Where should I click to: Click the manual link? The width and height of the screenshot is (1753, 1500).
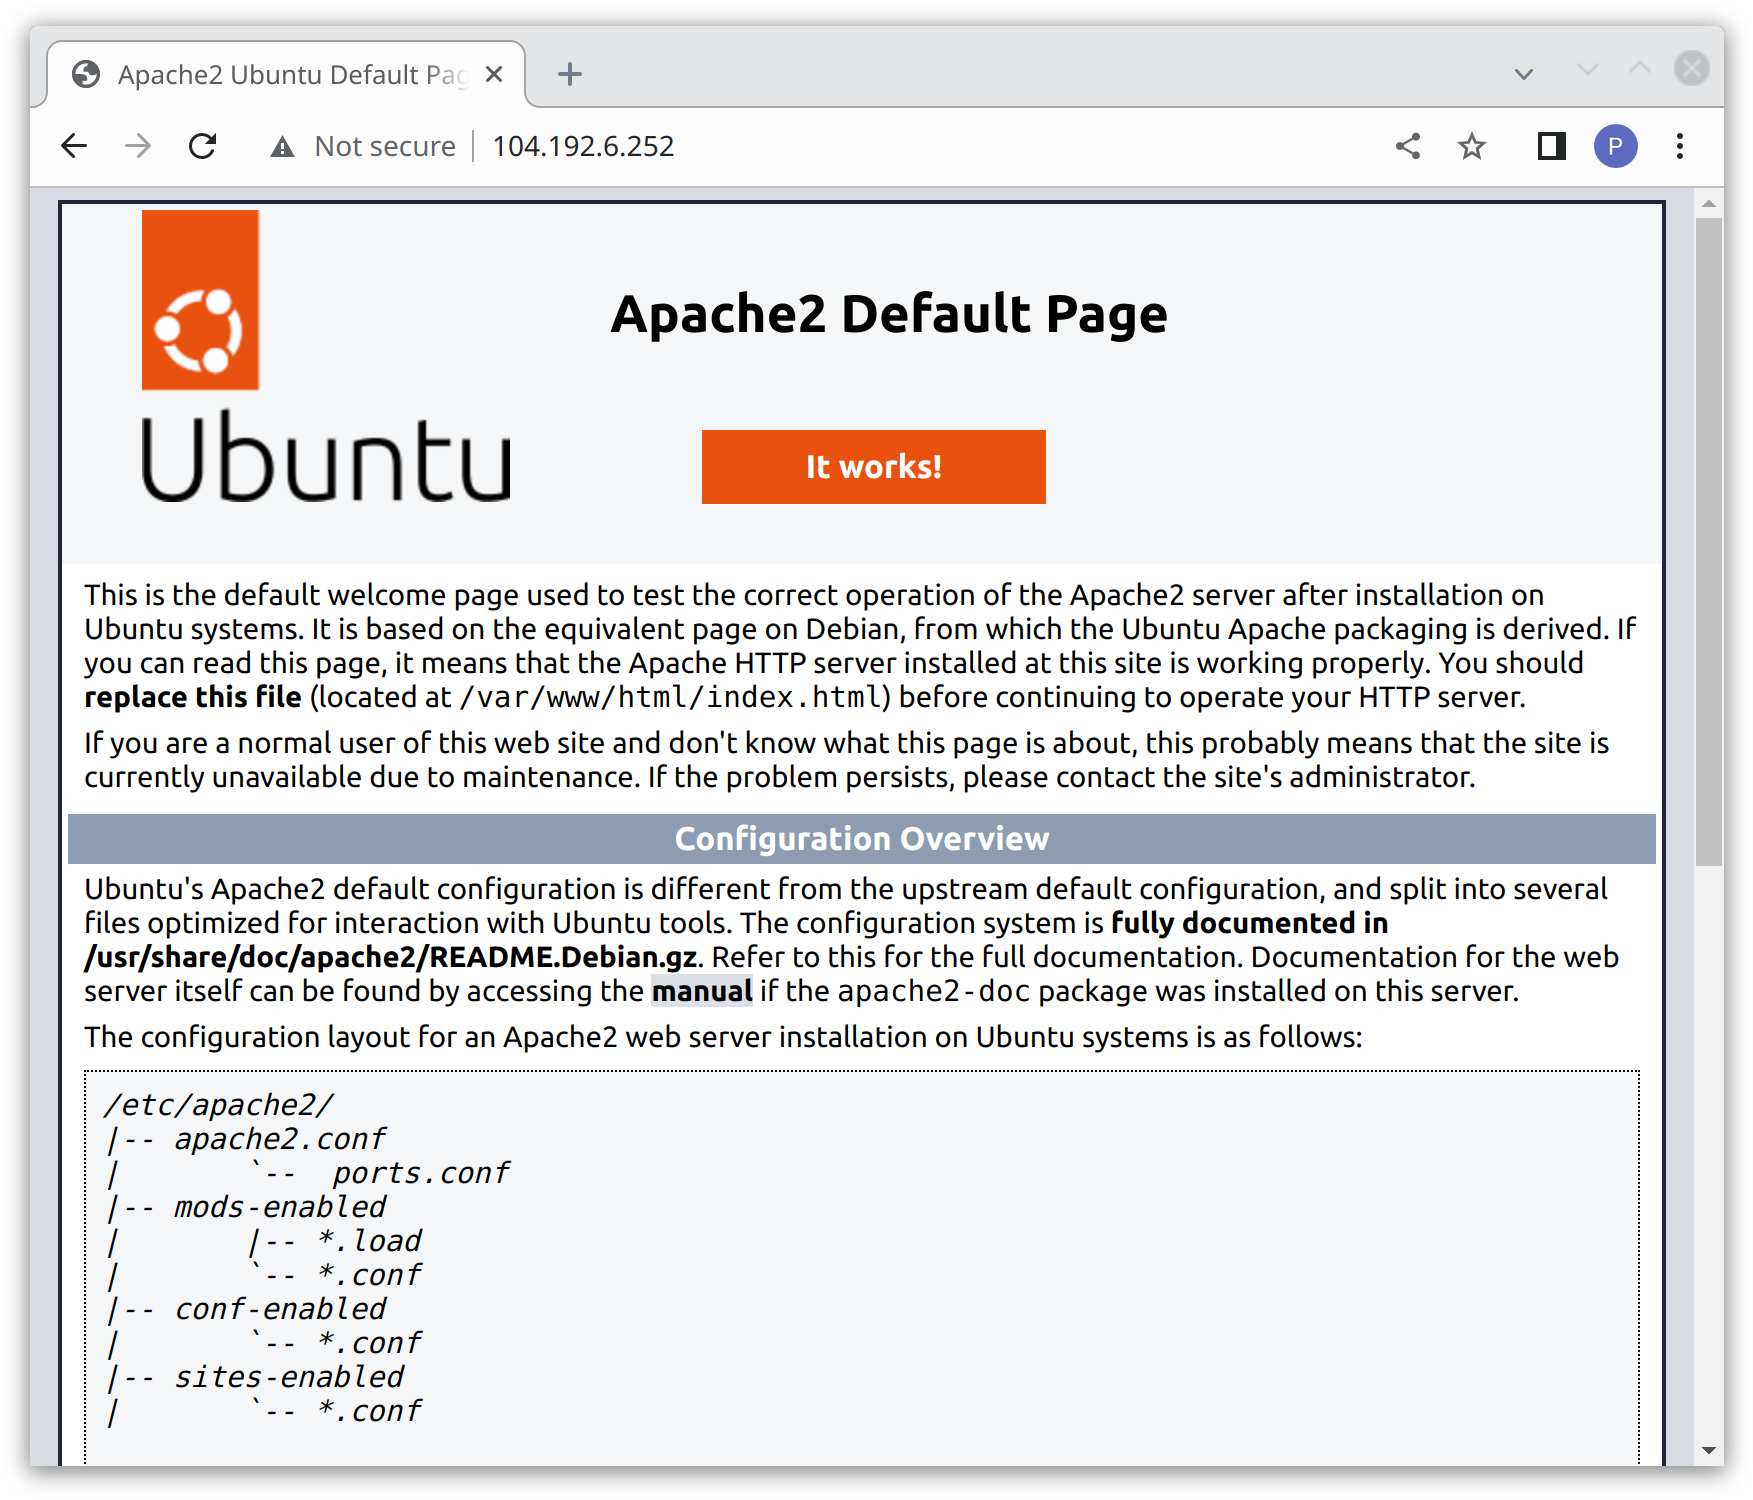[x=702, y=991]
